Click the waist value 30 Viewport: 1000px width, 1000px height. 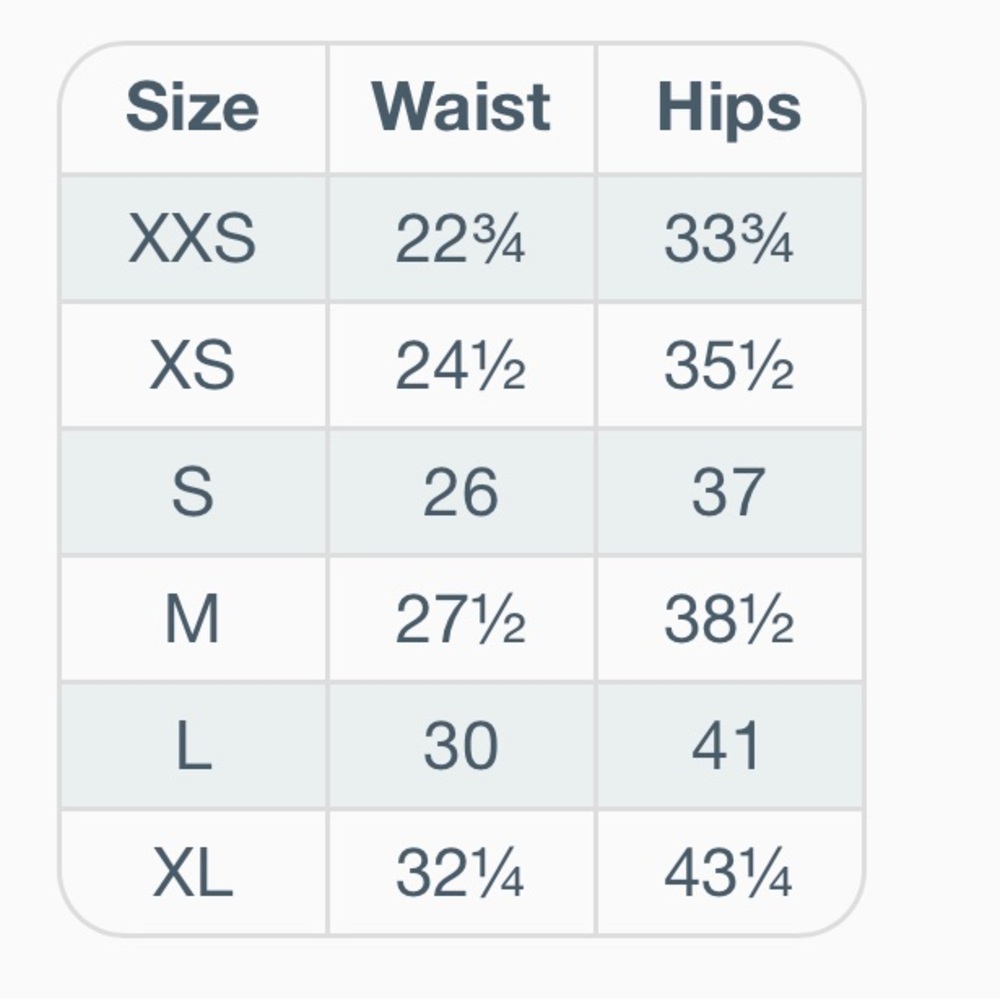click(x=461, y=746)
